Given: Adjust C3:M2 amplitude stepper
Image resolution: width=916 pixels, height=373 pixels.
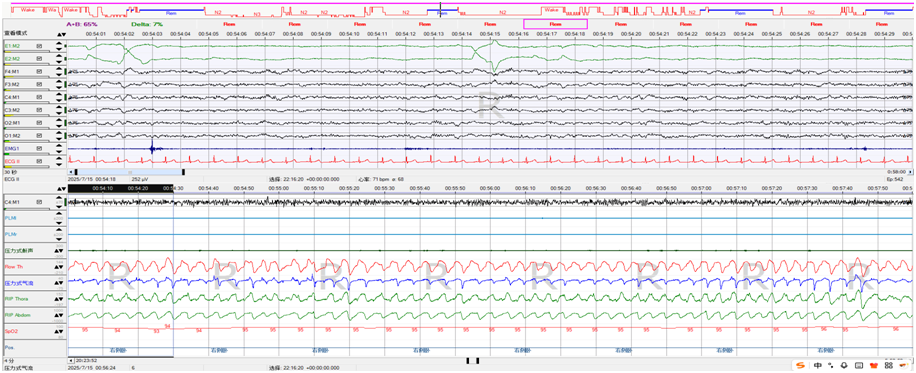Looking at the screenshot, I should pyautogui.click(x=60, y=110).
